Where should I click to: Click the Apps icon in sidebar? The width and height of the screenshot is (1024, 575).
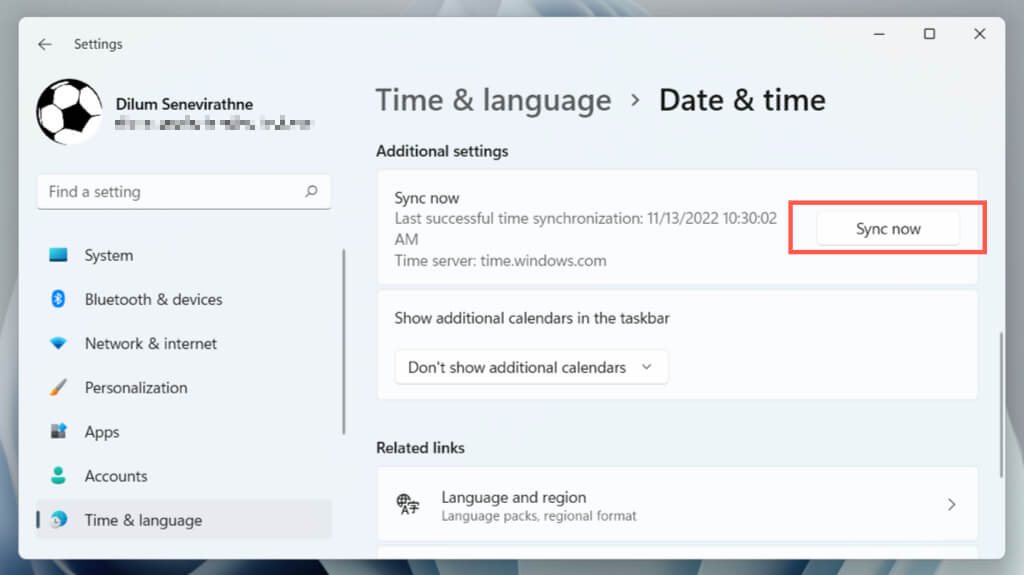coord(59,432)
